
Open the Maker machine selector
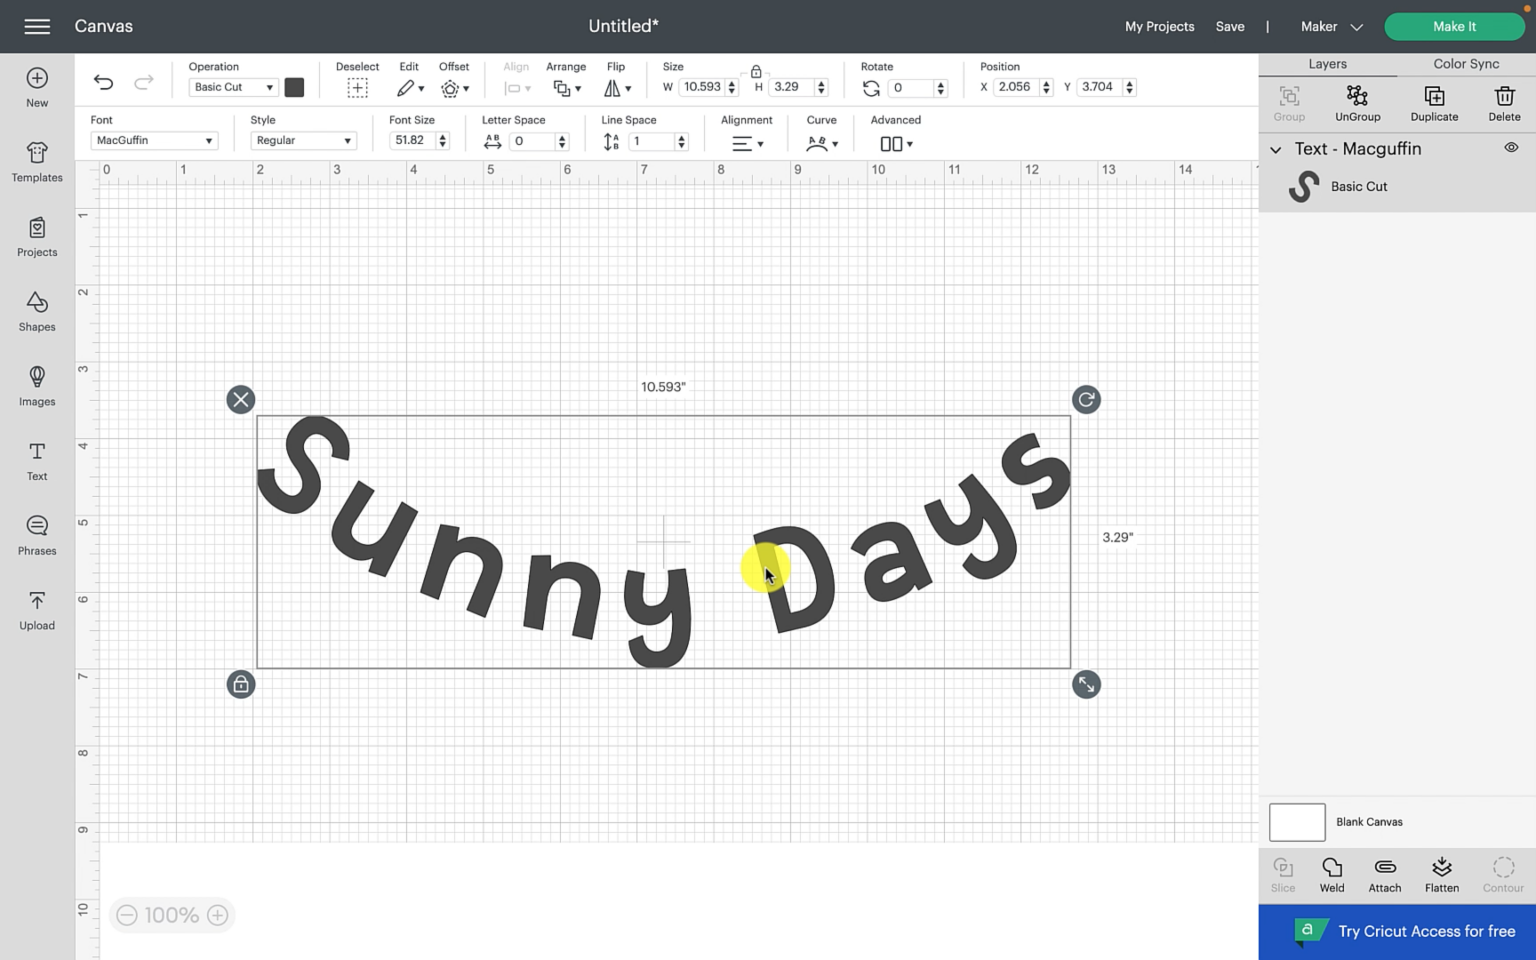[1331, 26]
